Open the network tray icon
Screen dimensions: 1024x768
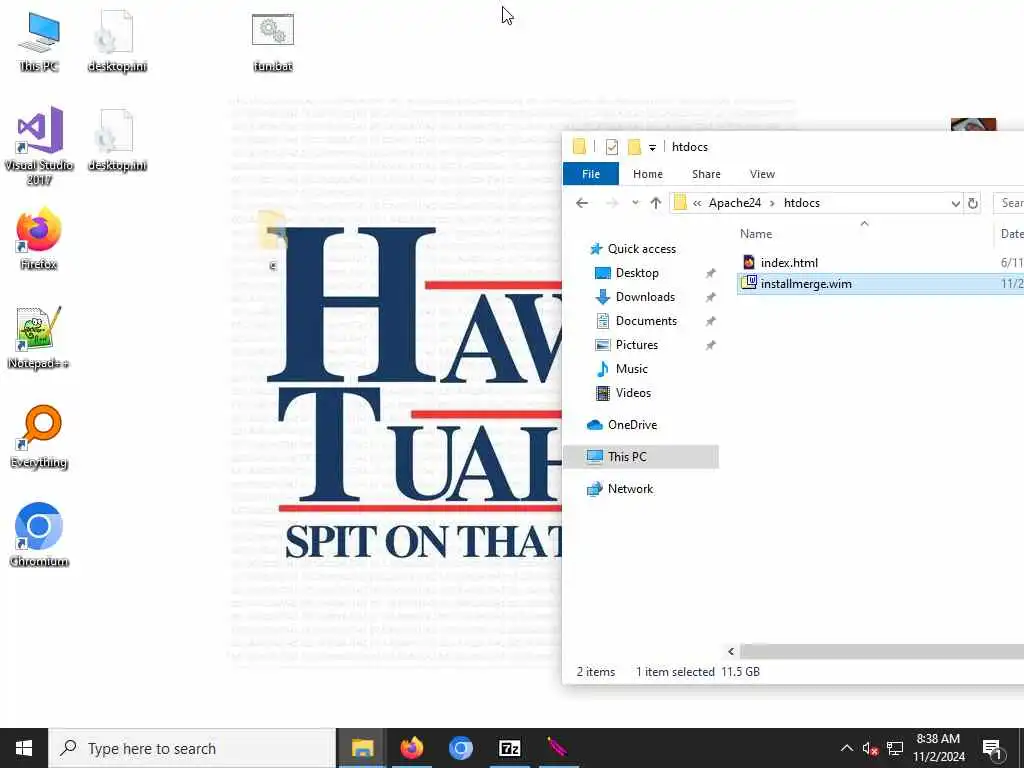pyautogui.click(x=895, y=748)
